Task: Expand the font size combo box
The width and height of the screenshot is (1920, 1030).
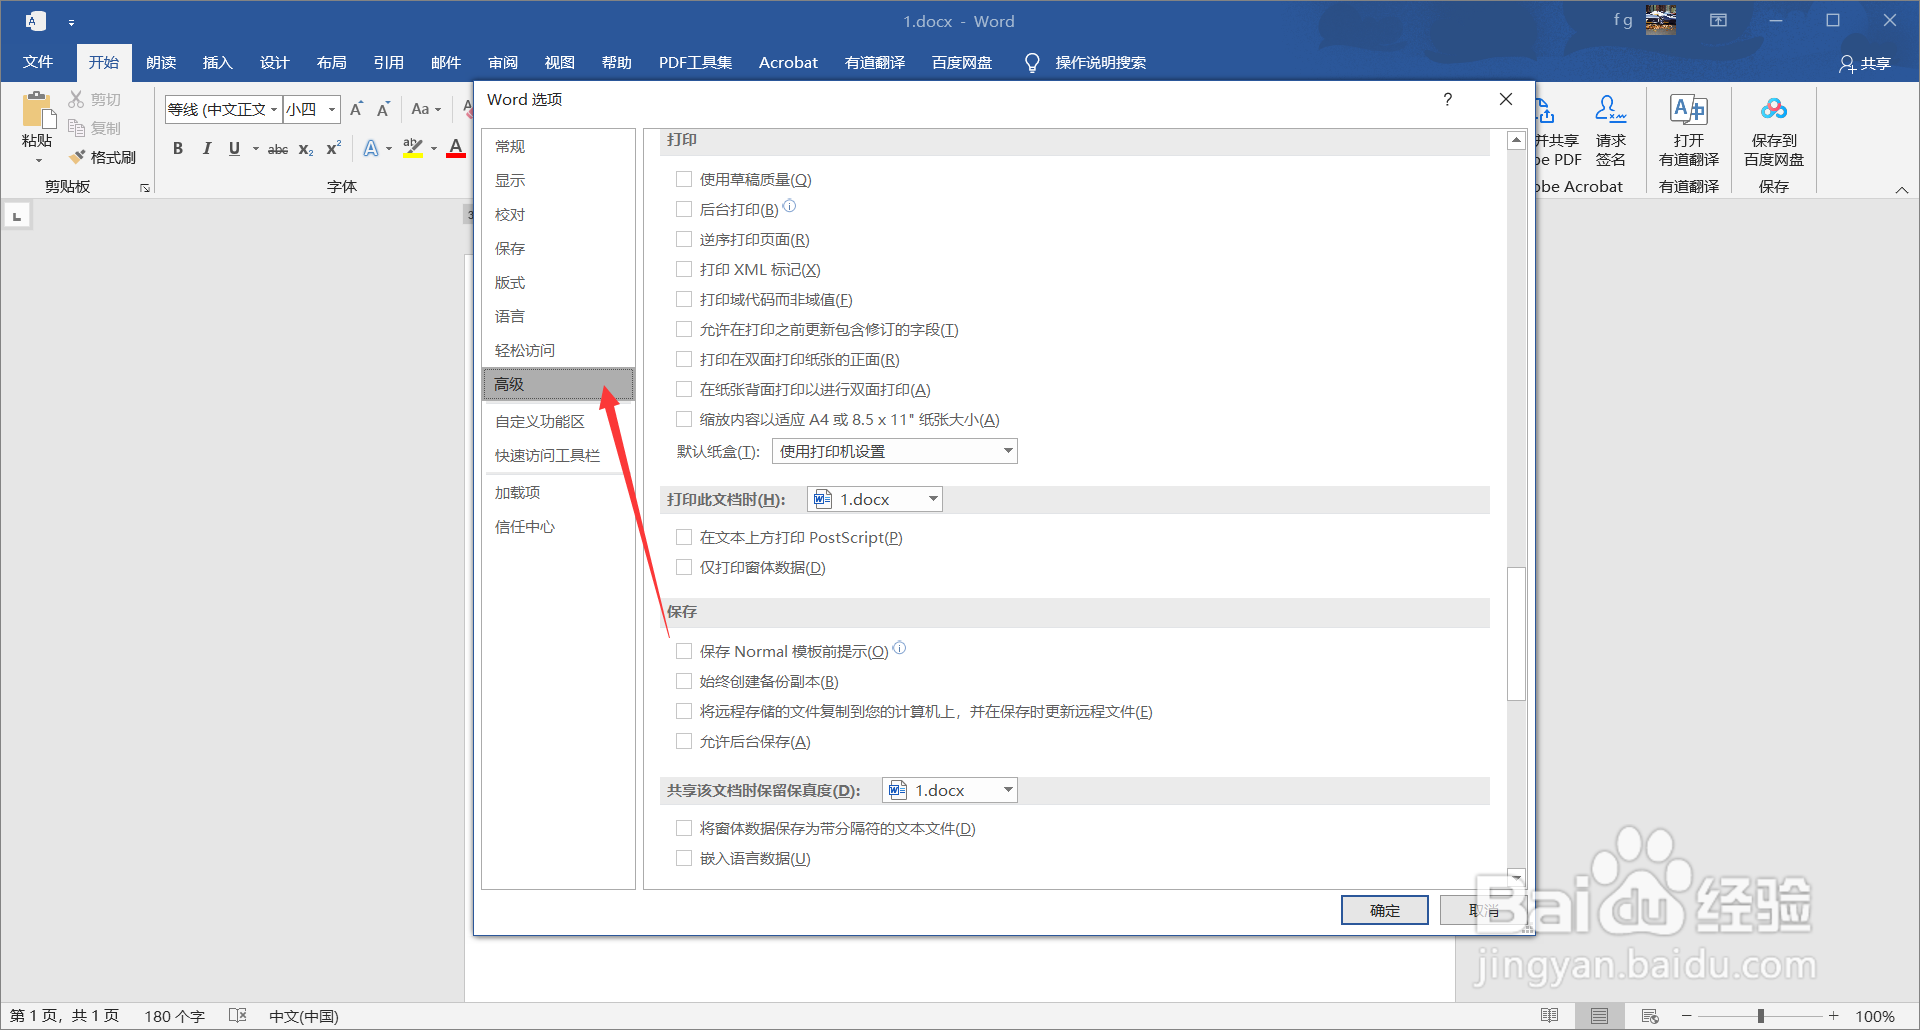Action: (x=331, y=109)
